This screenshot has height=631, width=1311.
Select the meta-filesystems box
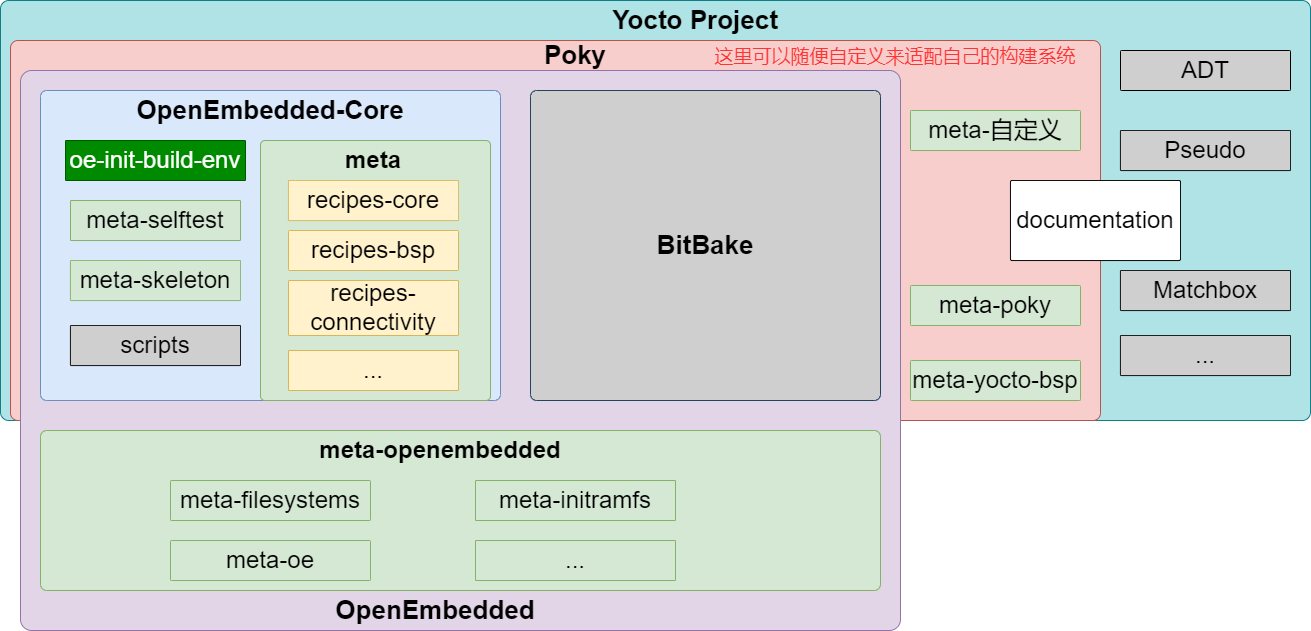(270, 500)
